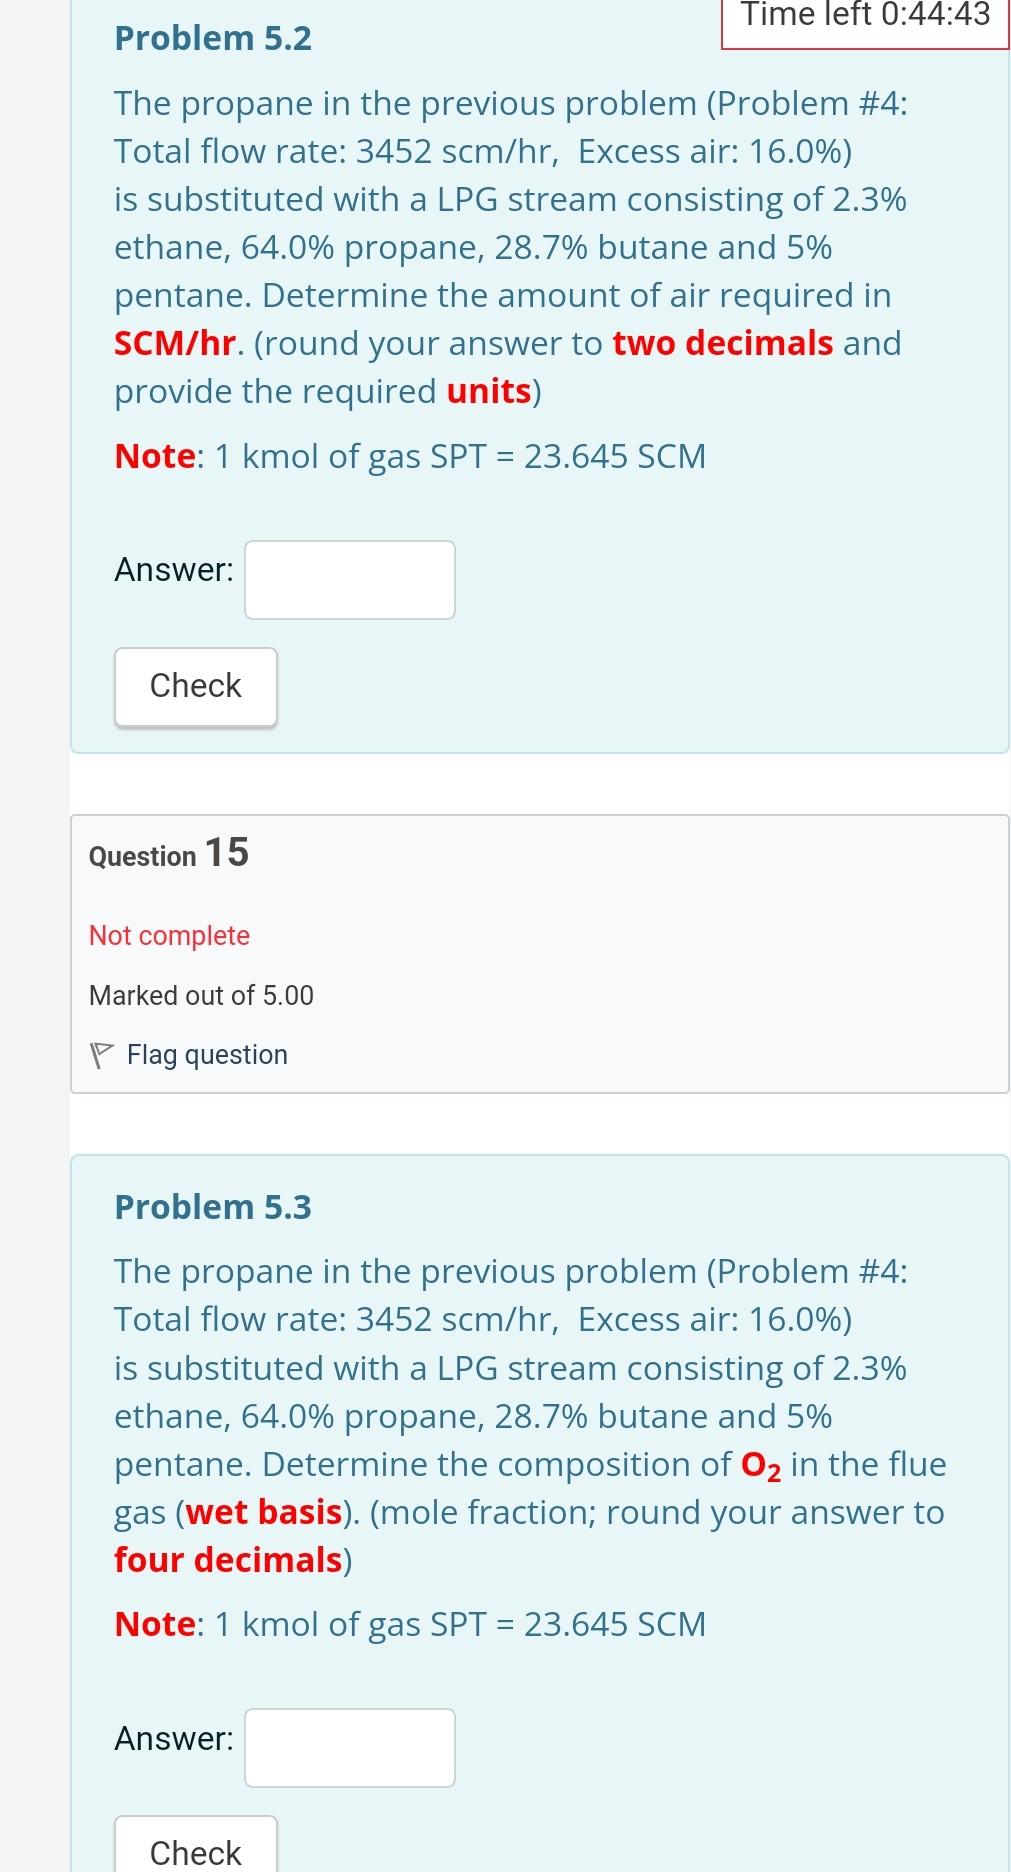Click the Marked out of 5.00 text
This screenshot has height=1872, width=1011.
tap(200, 995)
